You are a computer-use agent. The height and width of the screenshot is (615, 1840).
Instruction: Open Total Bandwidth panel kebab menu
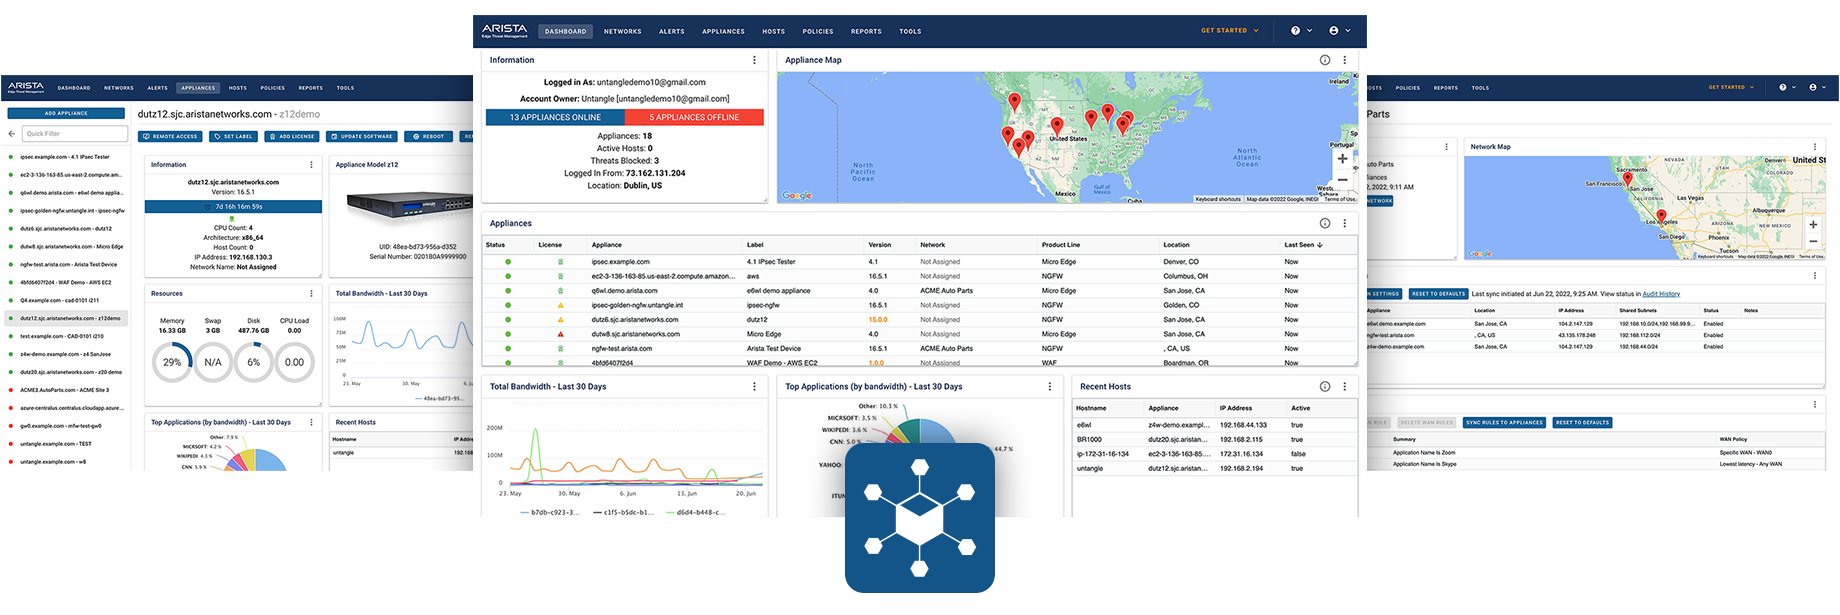coord(754,386)
